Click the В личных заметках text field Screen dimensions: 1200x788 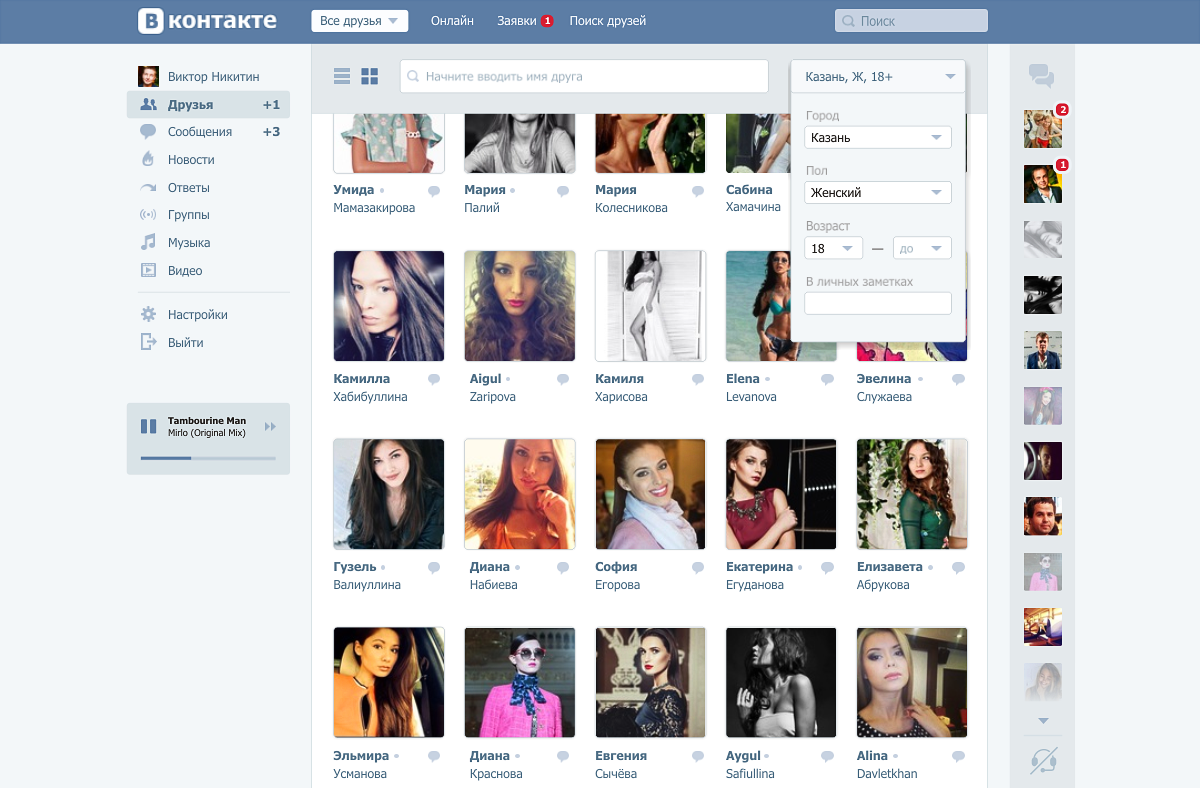coord(878,303)
